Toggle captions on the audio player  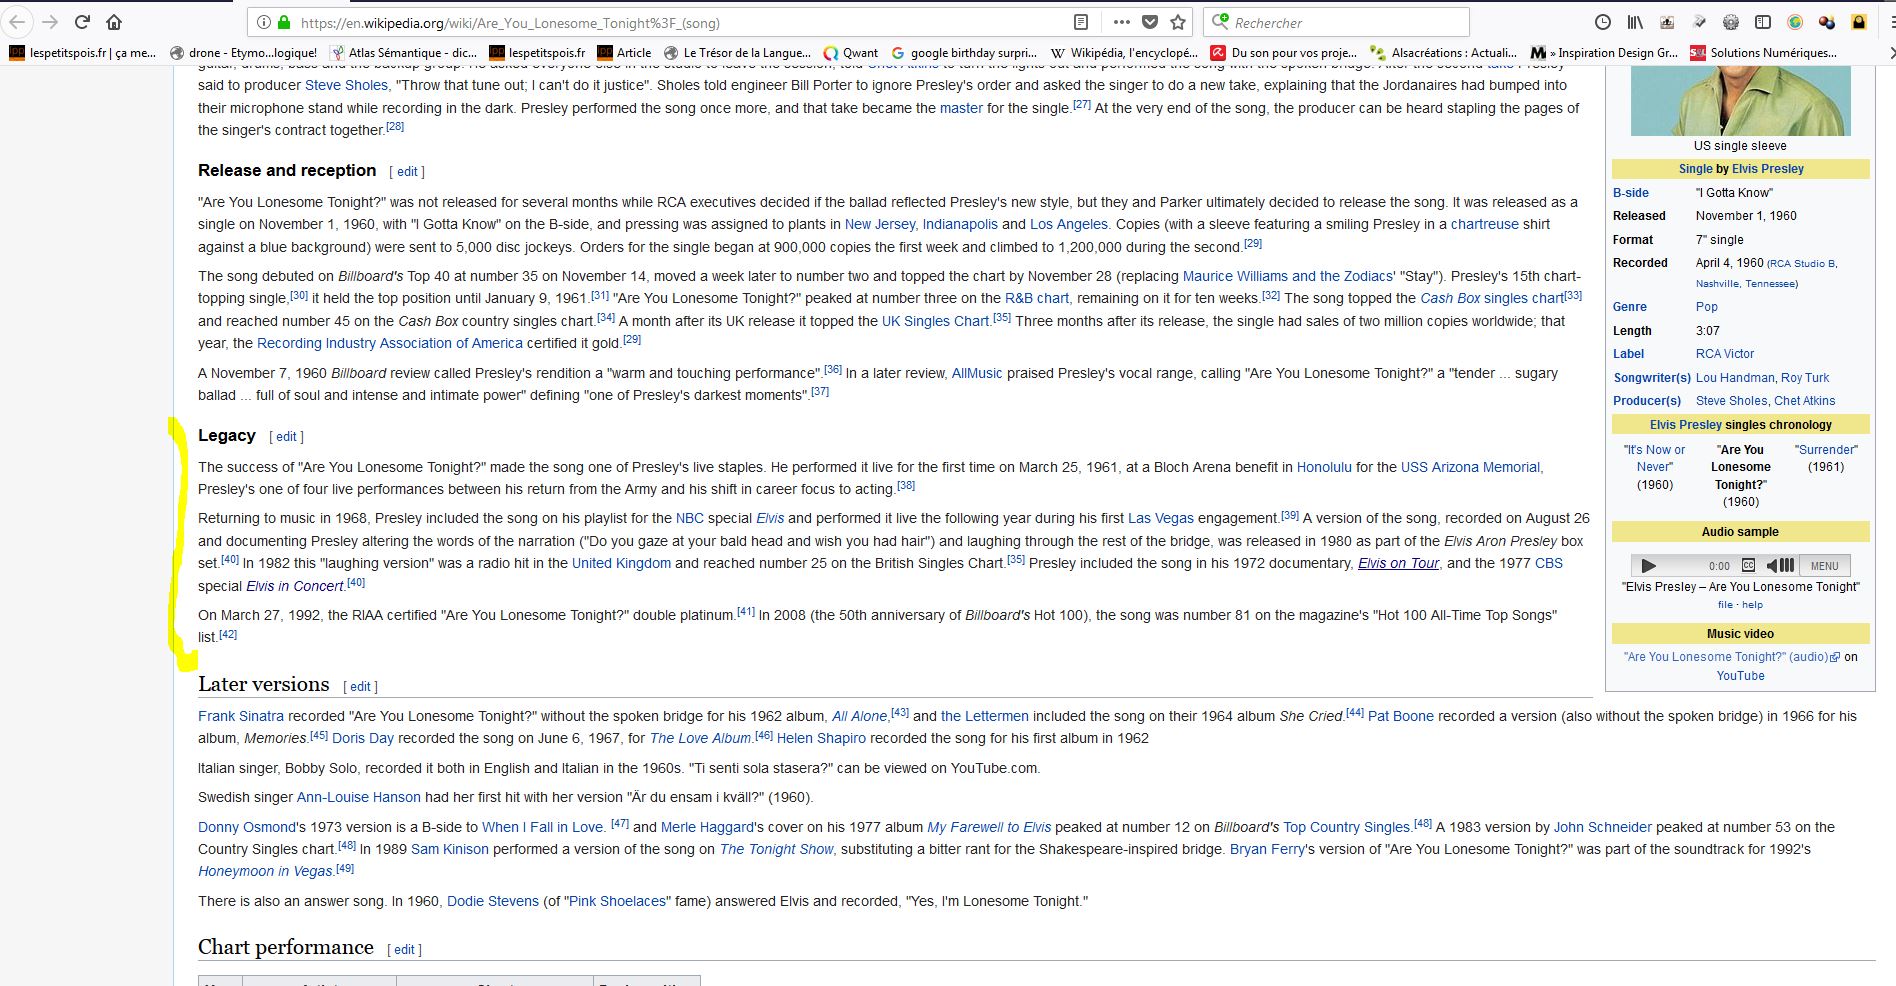tap(1749, 565)
